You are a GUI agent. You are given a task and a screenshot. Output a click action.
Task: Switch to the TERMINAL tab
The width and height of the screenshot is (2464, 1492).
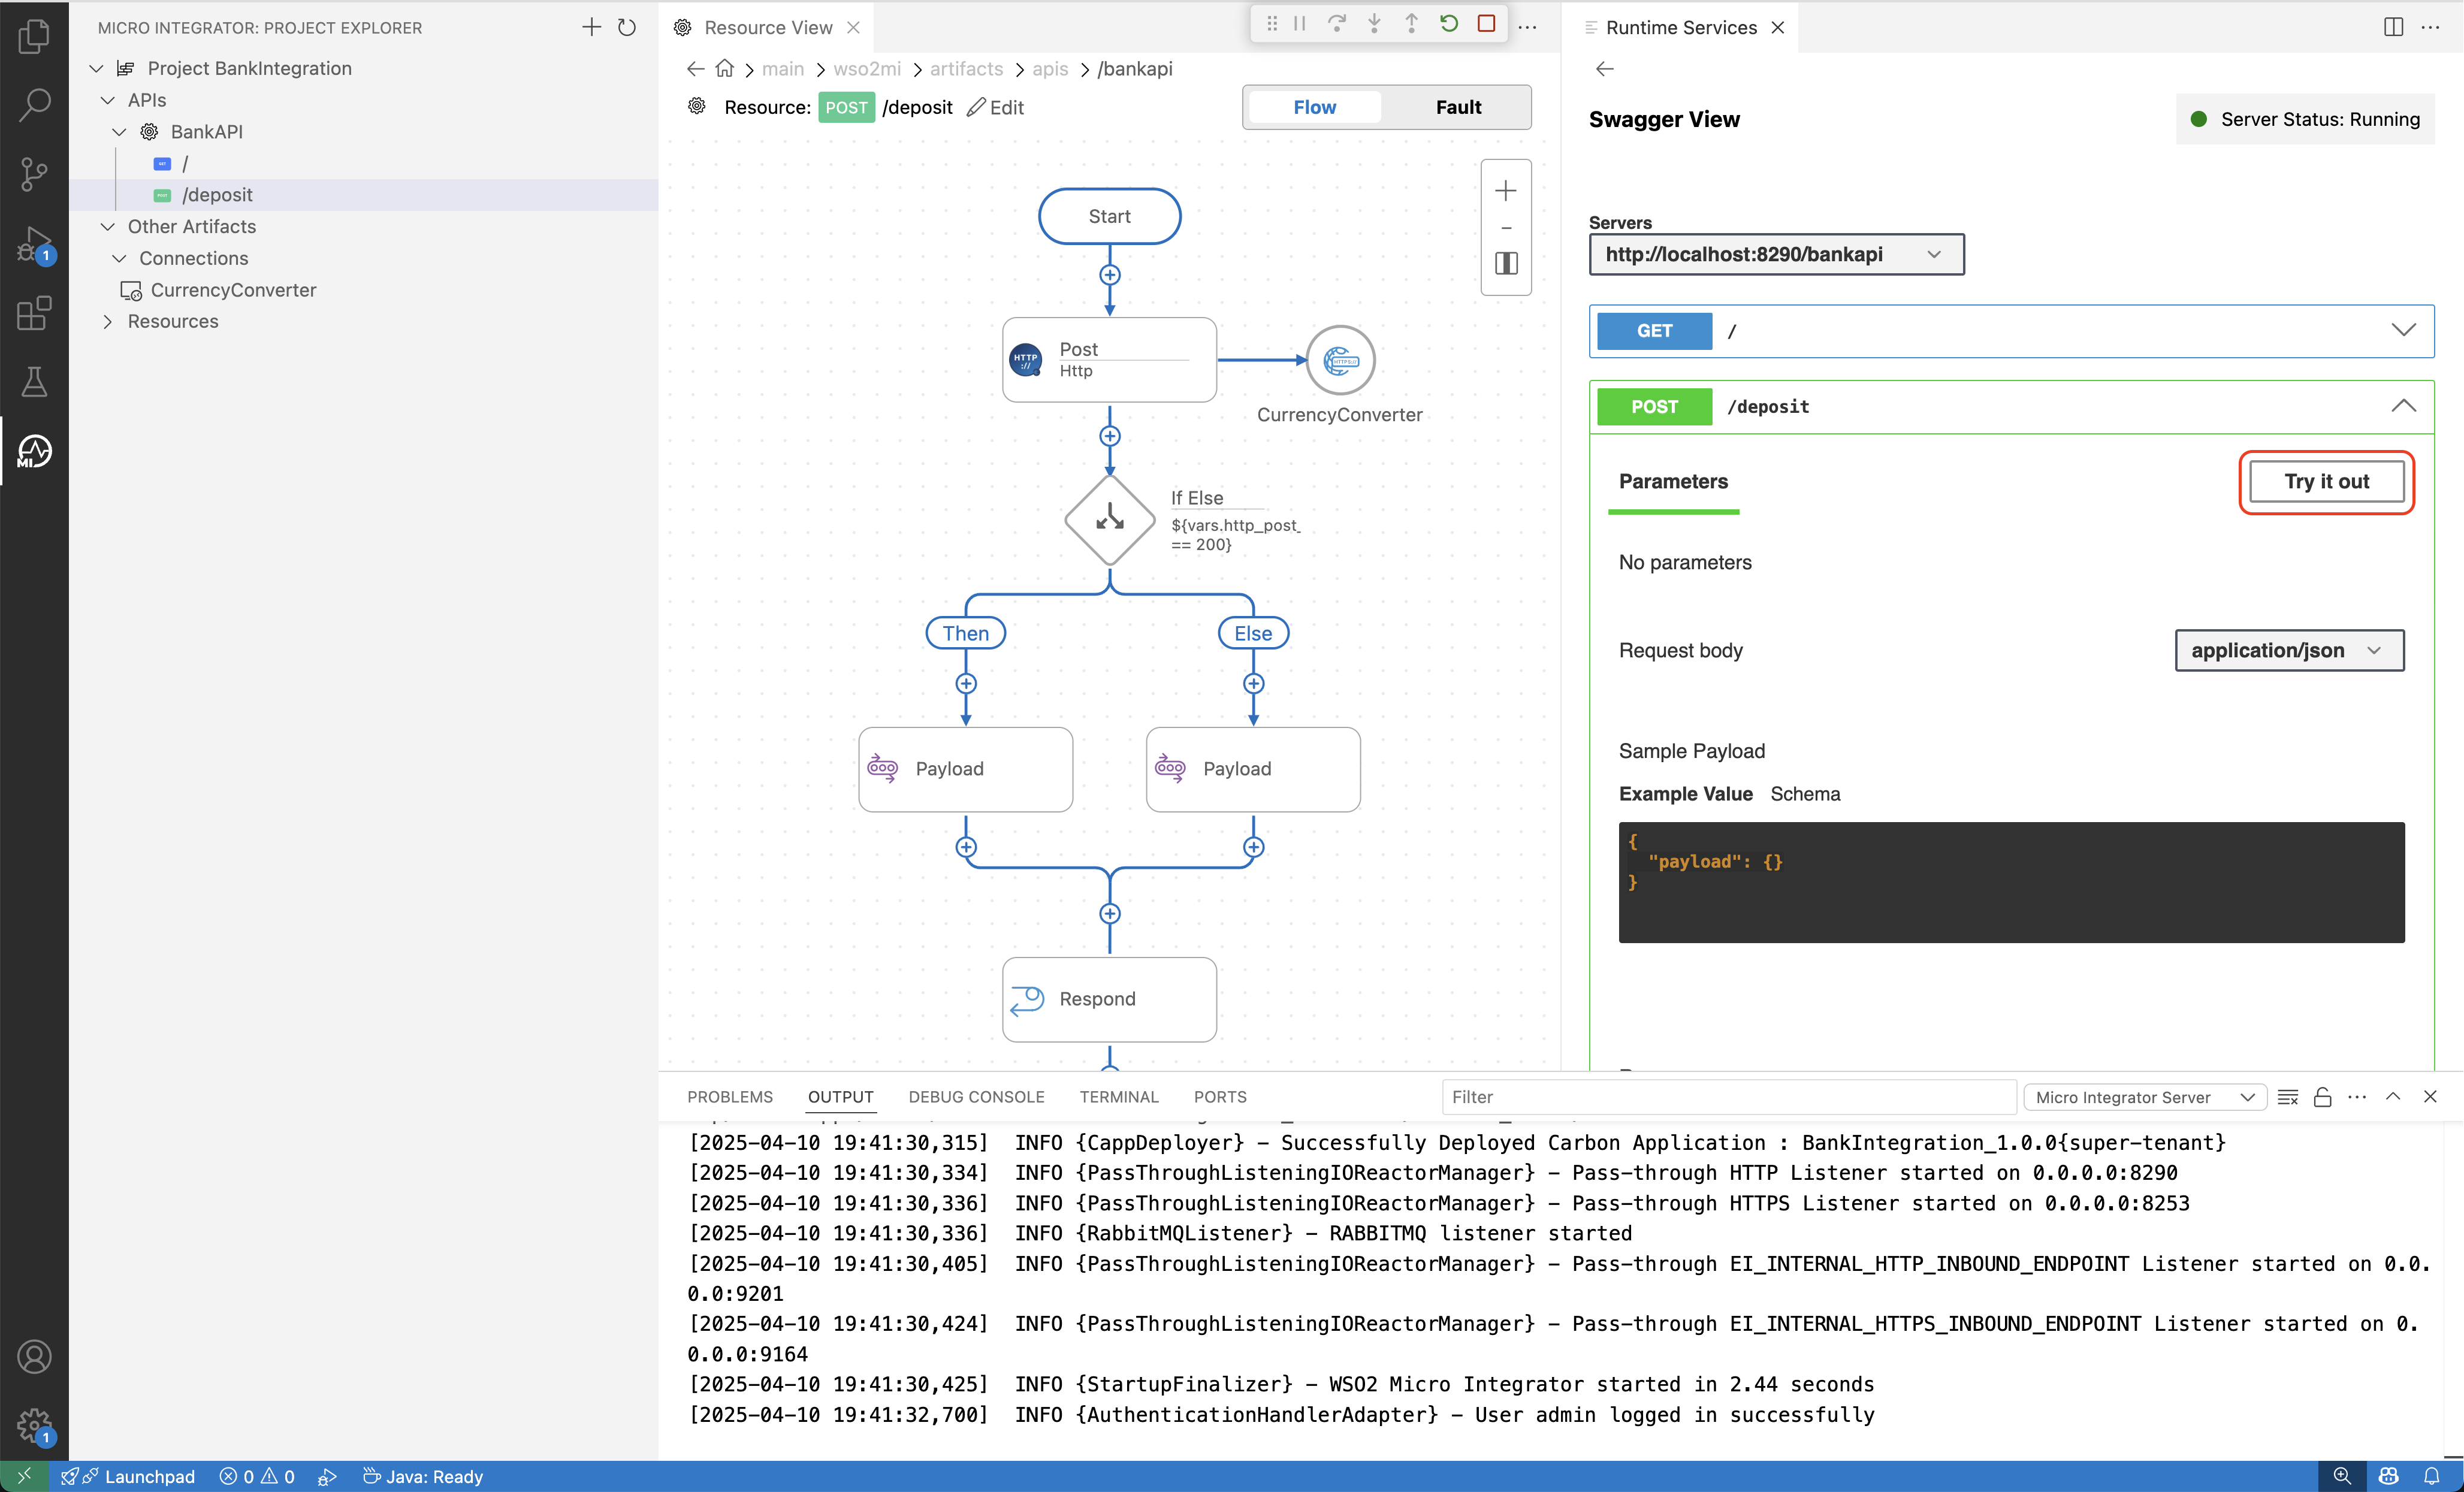point(1119,1097)
